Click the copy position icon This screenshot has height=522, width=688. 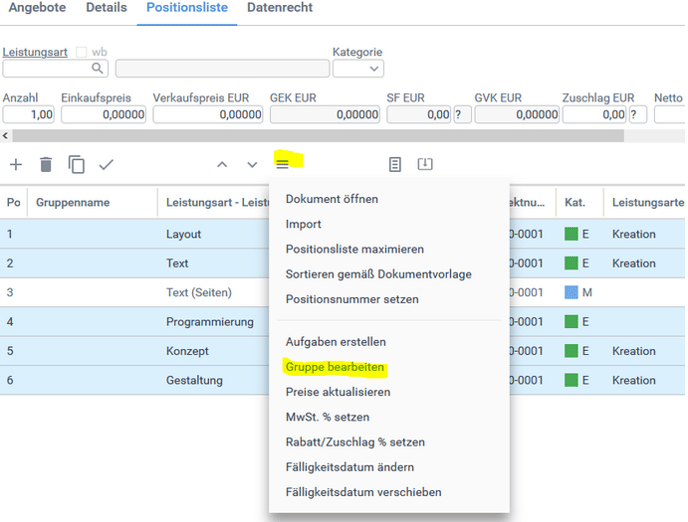point(76,165)
